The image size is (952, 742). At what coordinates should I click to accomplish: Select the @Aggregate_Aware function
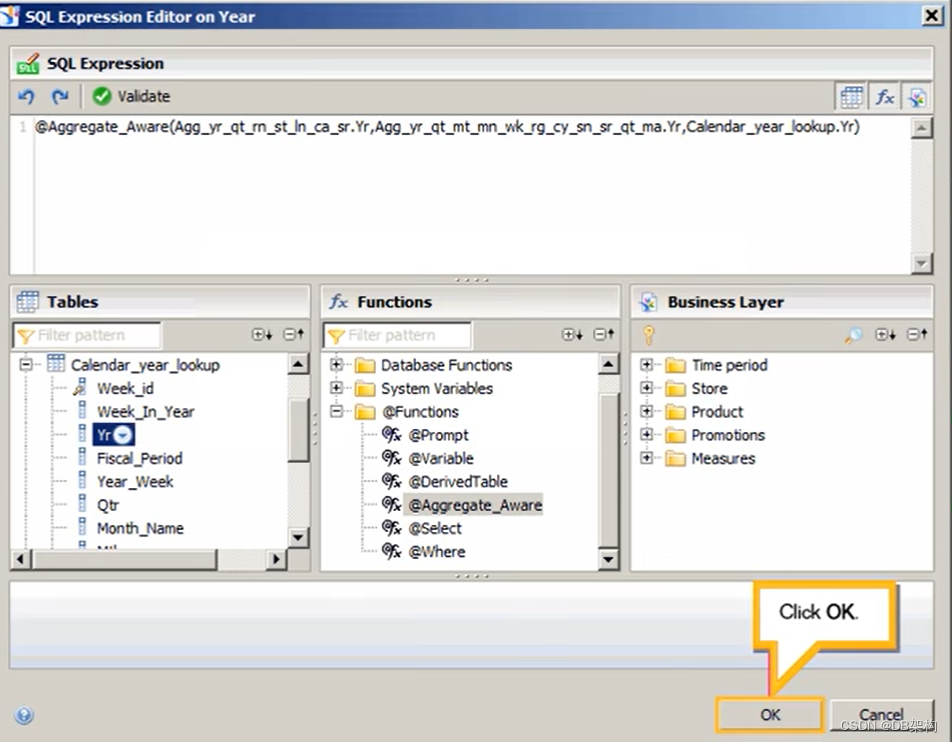(x=475, y=505)
